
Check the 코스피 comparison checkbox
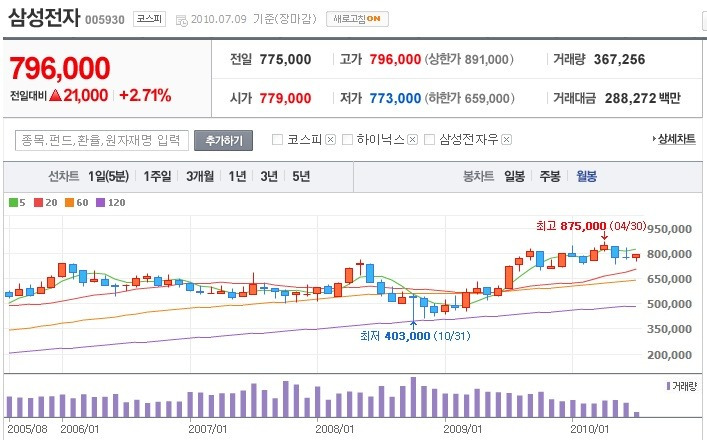coord(277,140)
